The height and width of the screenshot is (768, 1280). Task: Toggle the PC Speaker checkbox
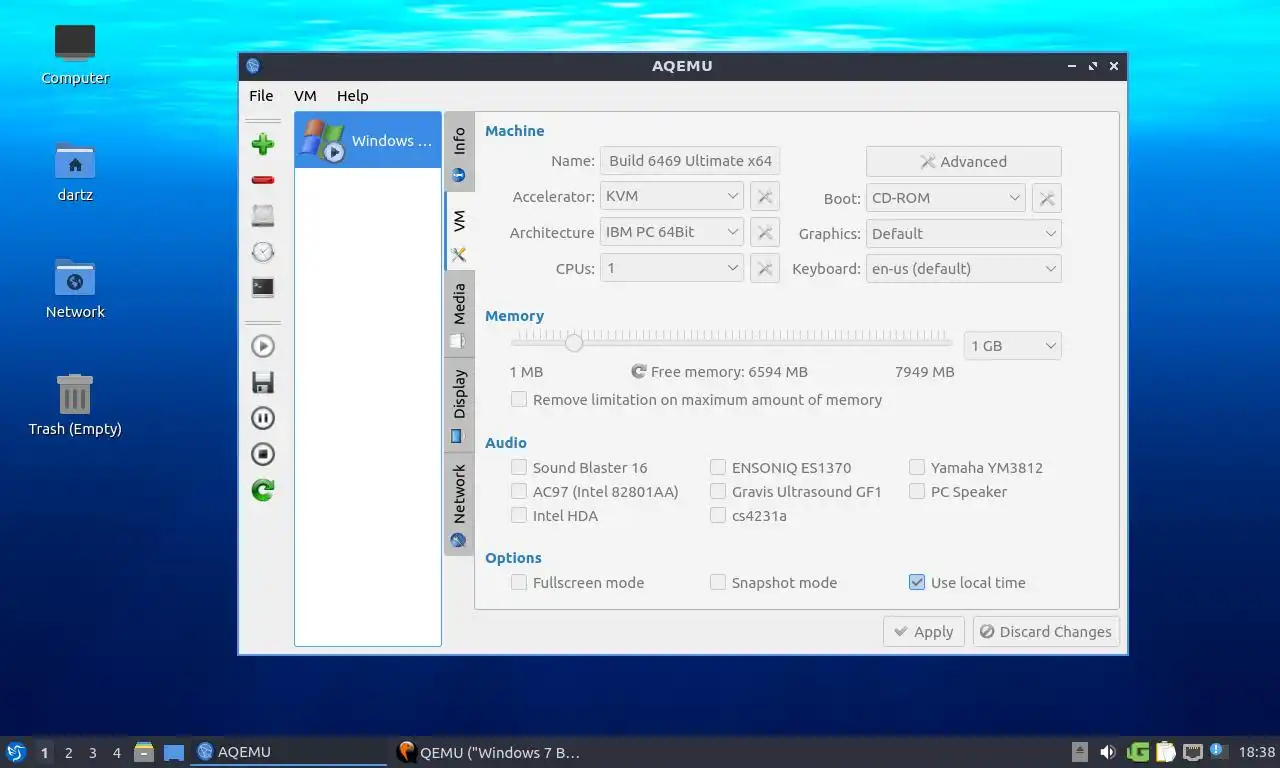[917, 491]
